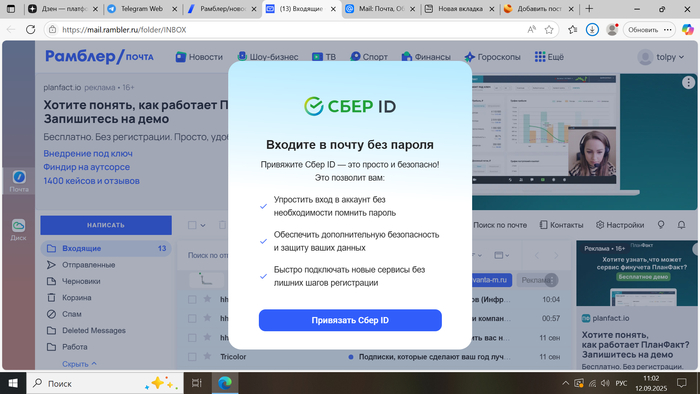Expand the tolpy account menu

(661, 57)
